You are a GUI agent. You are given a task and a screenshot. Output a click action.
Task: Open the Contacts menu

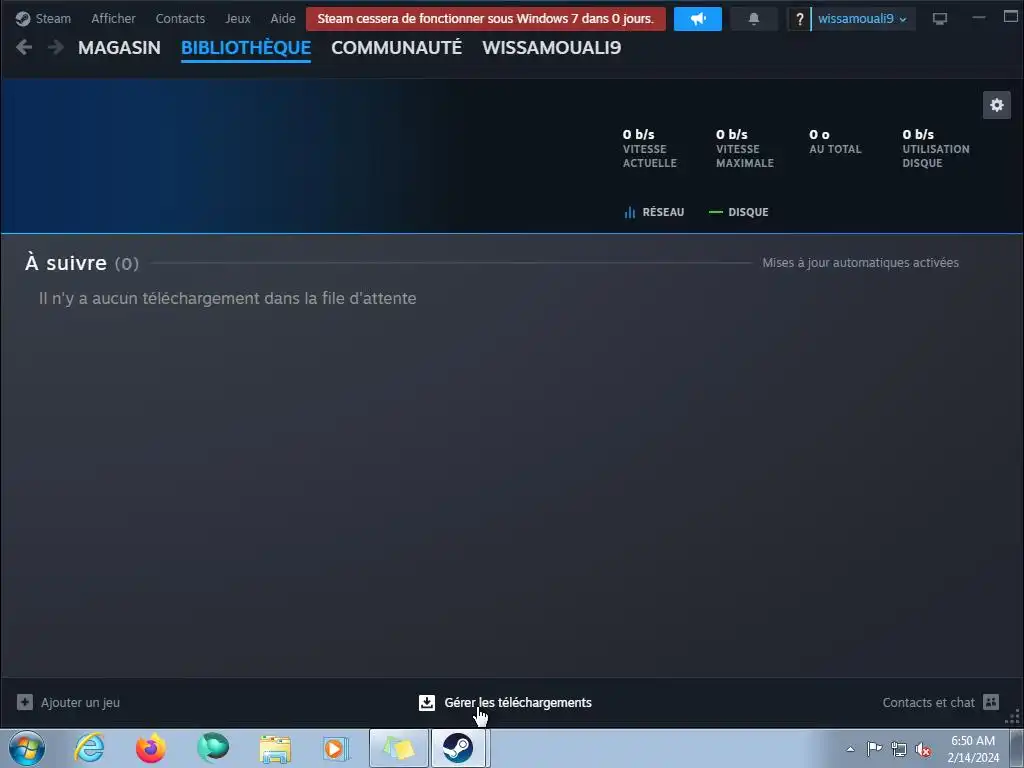pos(180,18)
